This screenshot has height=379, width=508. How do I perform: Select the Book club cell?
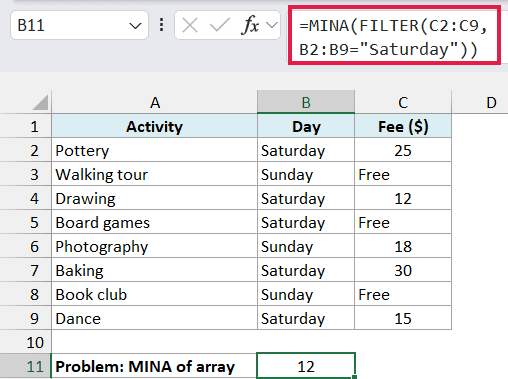pos(155,294)
